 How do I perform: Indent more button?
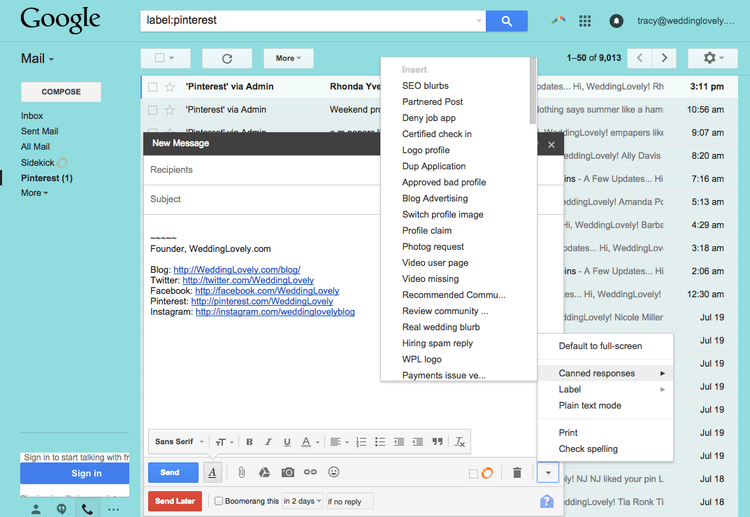[x=418, y=442]
